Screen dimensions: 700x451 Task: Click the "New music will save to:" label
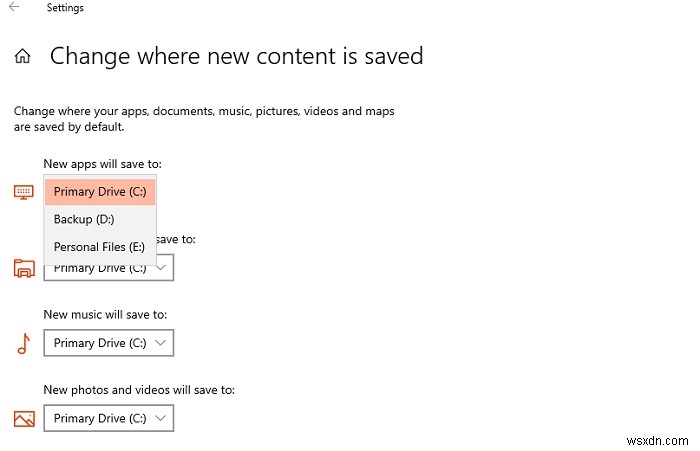(x=105, y=315)
